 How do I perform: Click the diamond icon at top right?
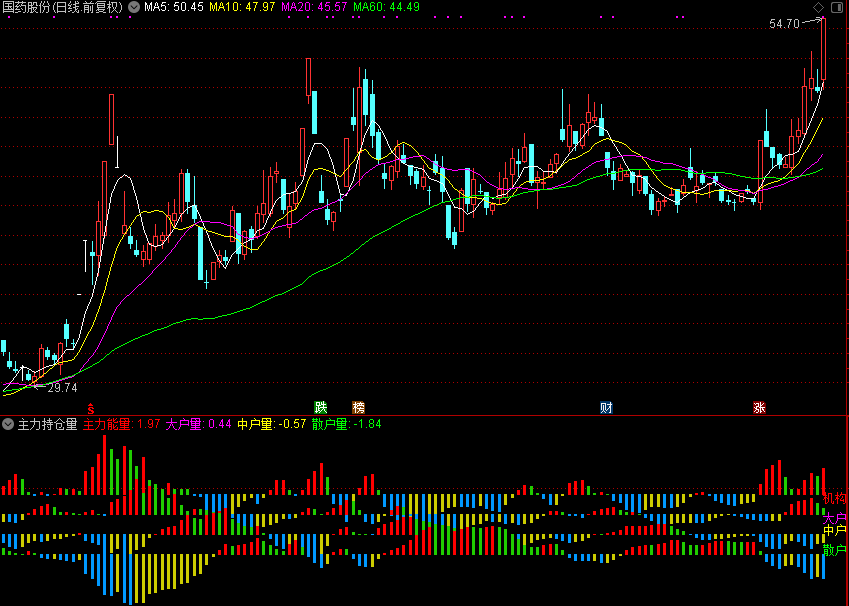click(x=818, y=8)
